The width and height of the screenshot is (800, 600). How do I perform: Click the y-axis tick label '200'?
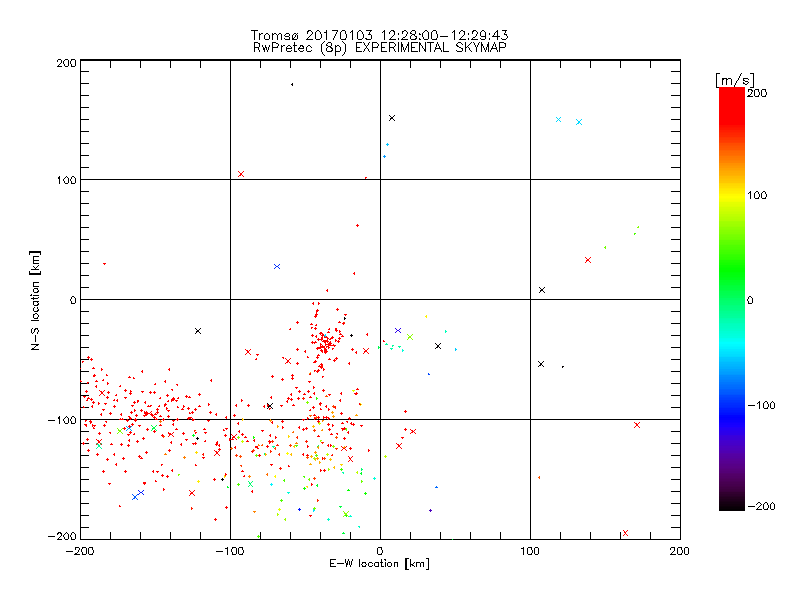pyautogui.click(x=66, y=63)
